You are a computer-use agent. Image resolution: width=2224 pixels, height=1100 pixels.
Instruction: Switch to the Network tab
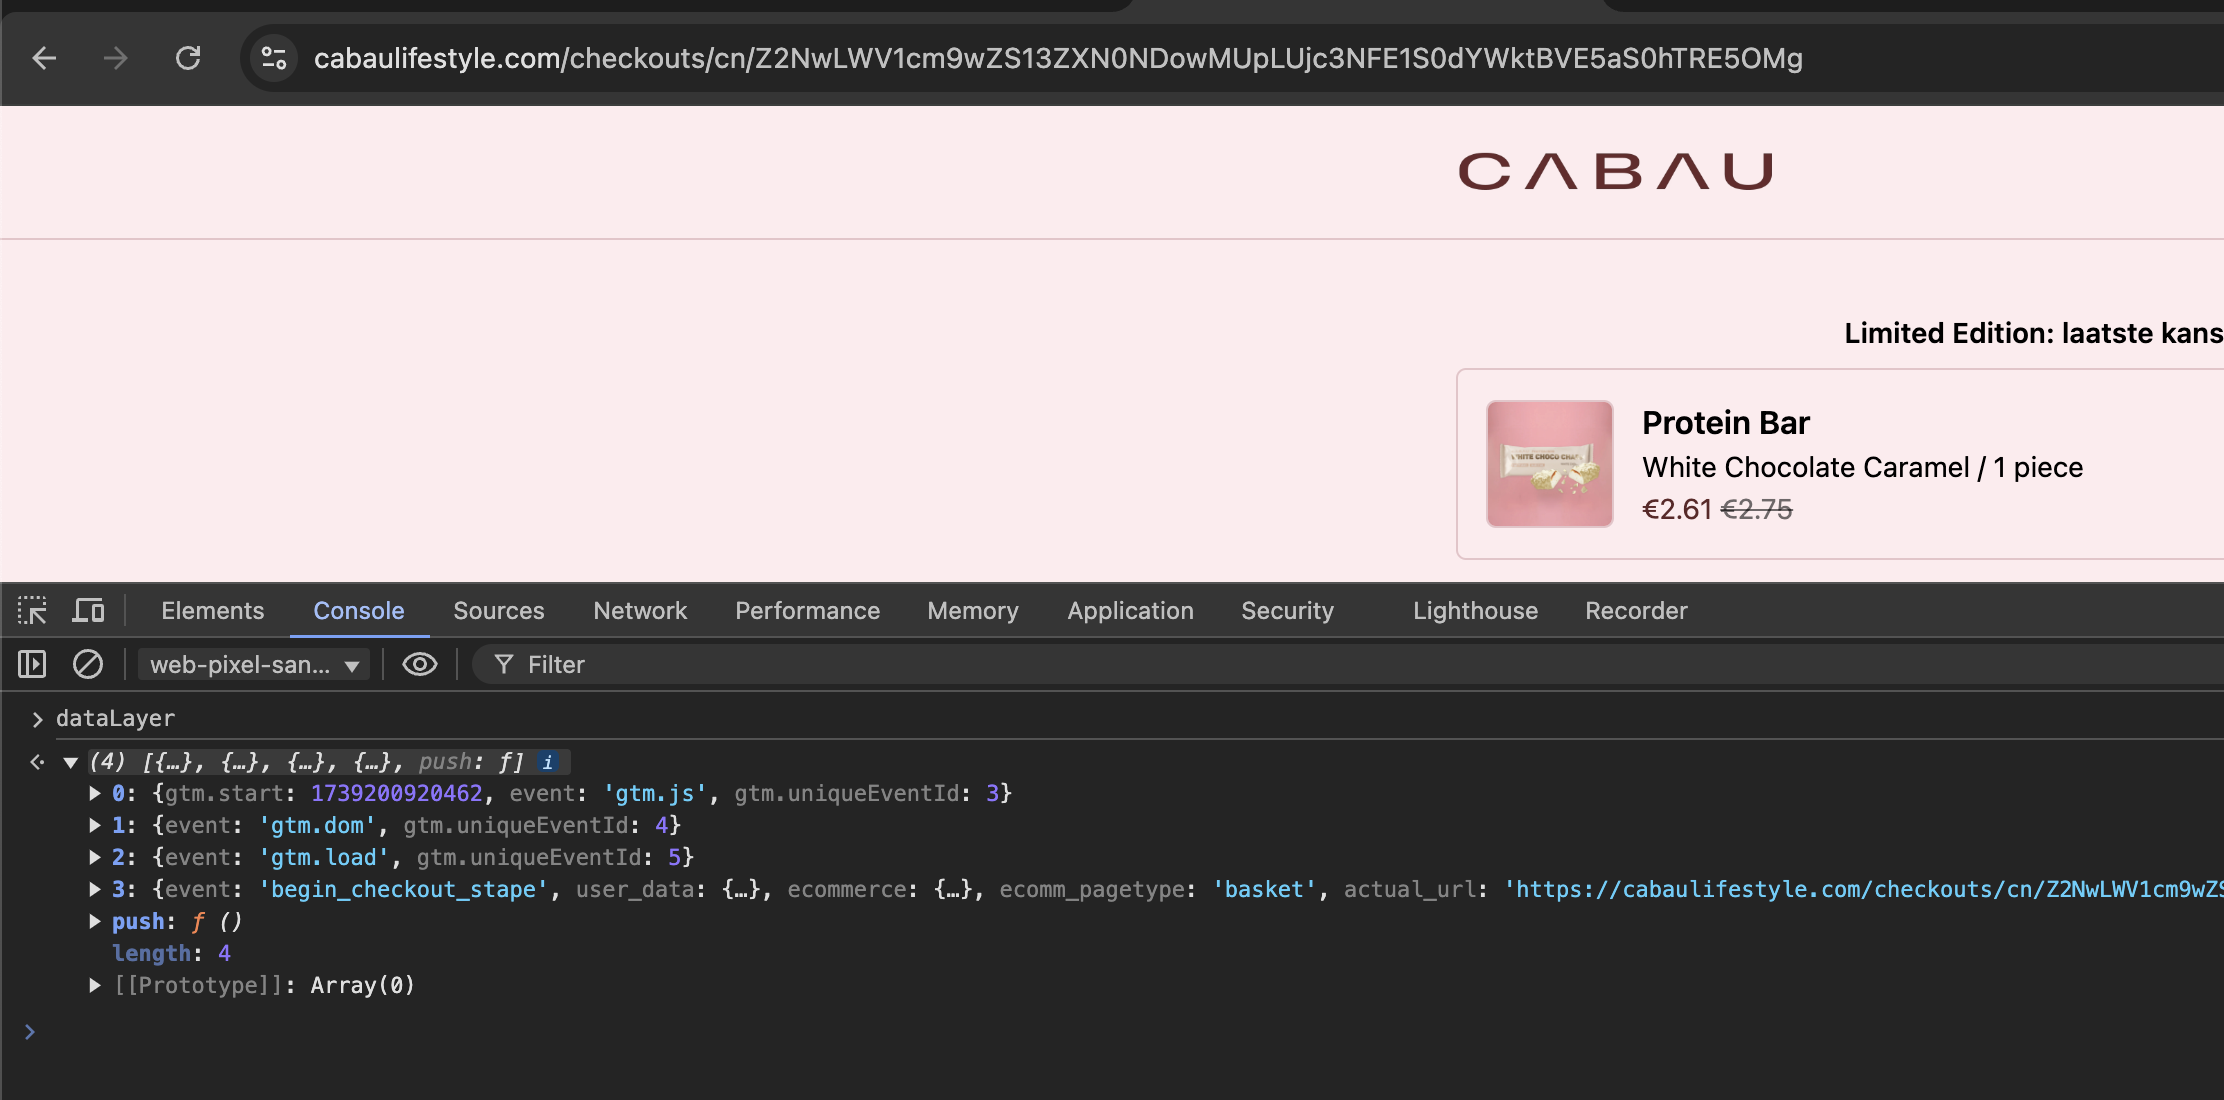point(640,610)
